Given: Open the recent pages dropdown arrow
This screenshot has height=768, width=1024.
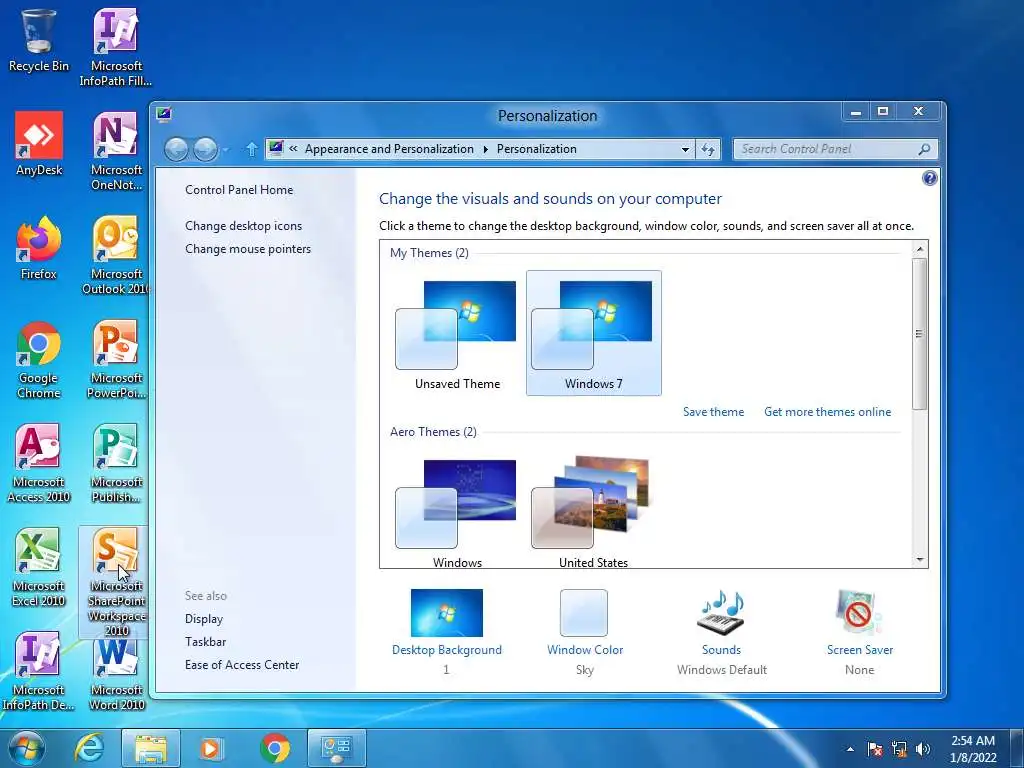Looking at the screenshot, I should 225,150.
